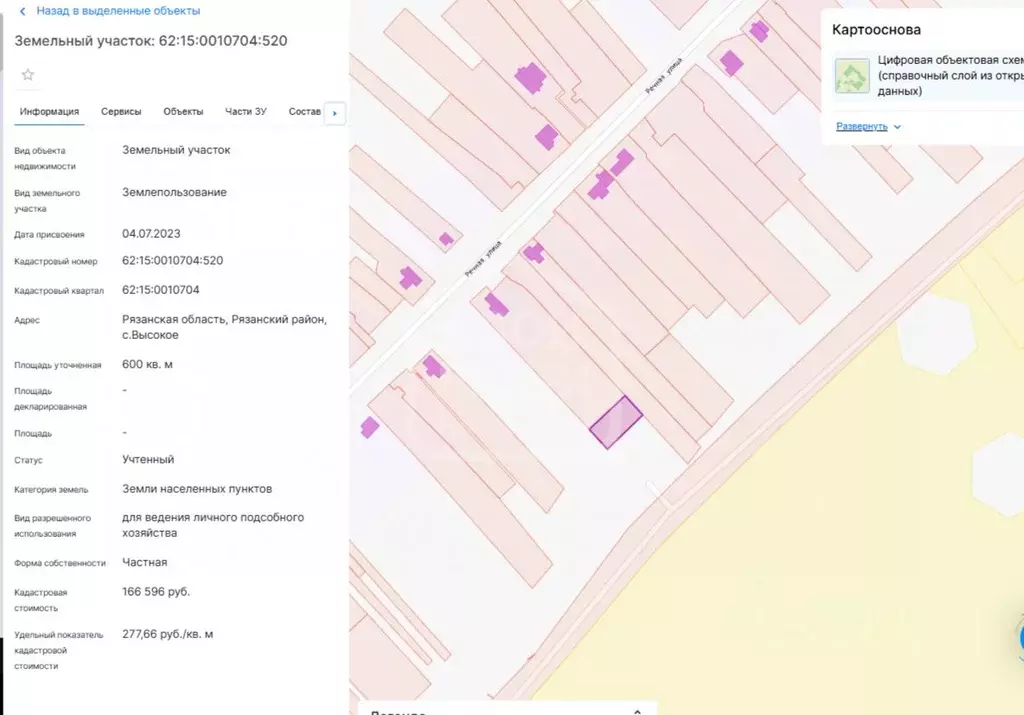Click the Картооснова panel heading
1024x715 pixels.
(876, 29)
